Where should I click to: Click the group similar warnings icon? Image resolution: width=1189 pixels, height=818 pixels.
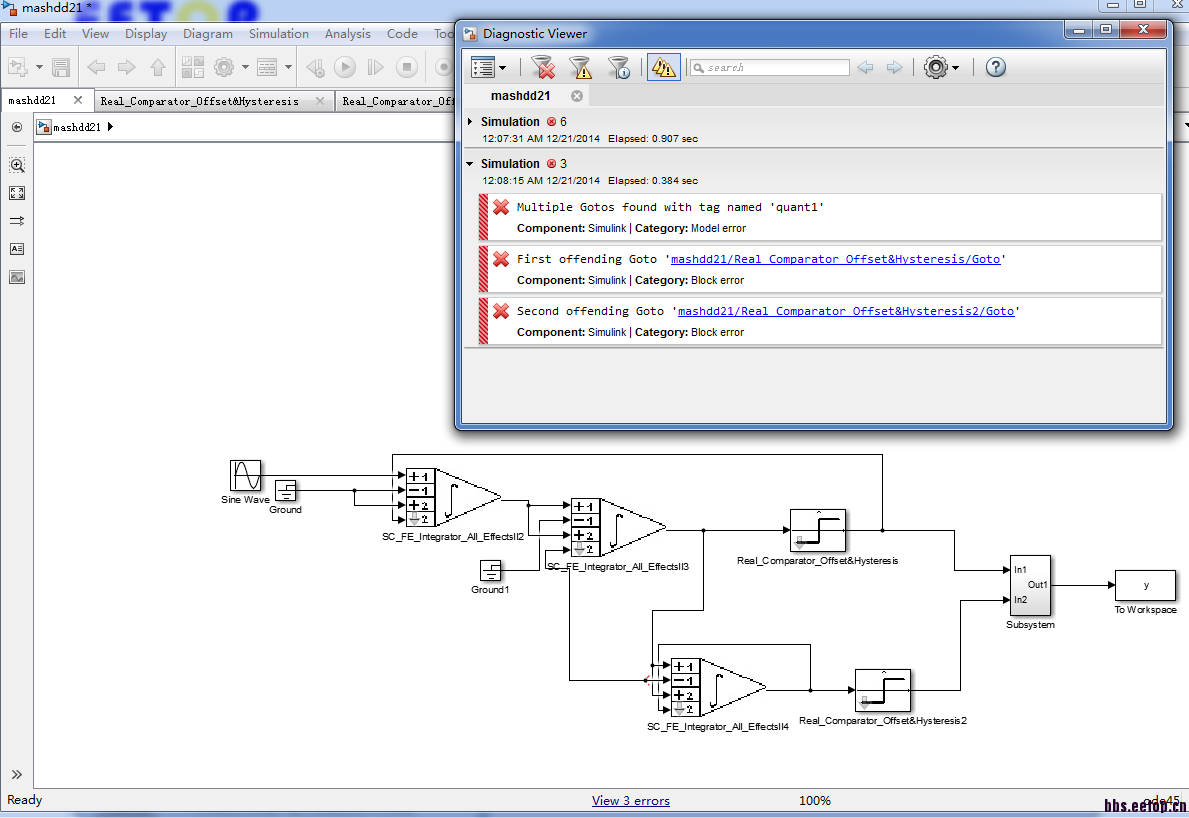(x=663, y=67)
